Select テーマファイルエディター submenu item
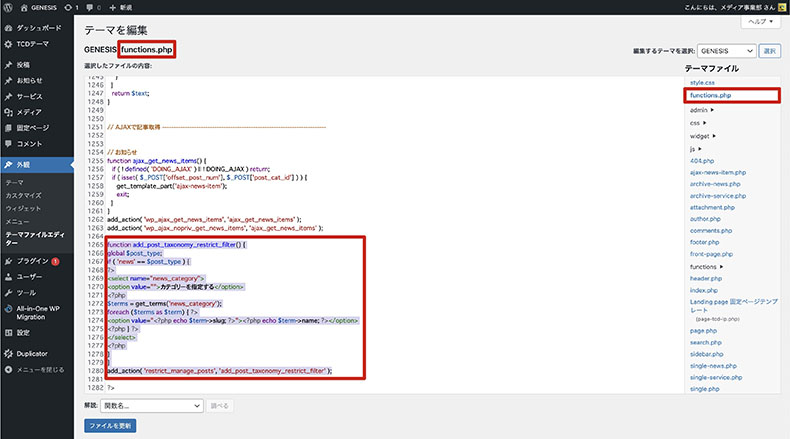Viewport: 790px width, 439px height. click(x=35, y=238)
